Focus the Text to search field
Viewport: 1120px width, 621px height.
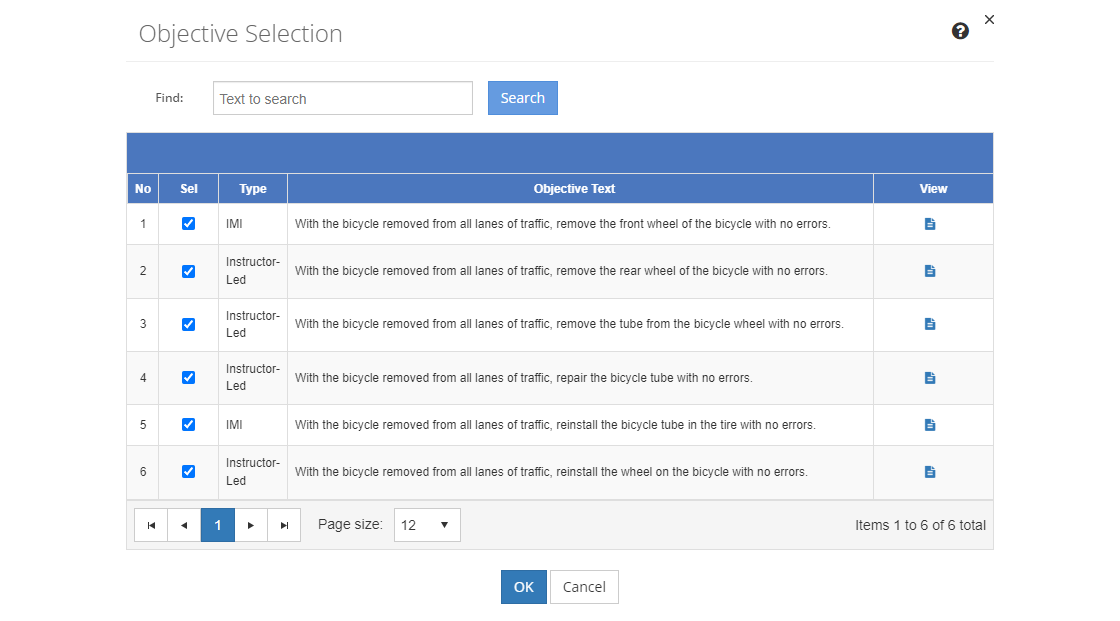click(x=343, y=98)
